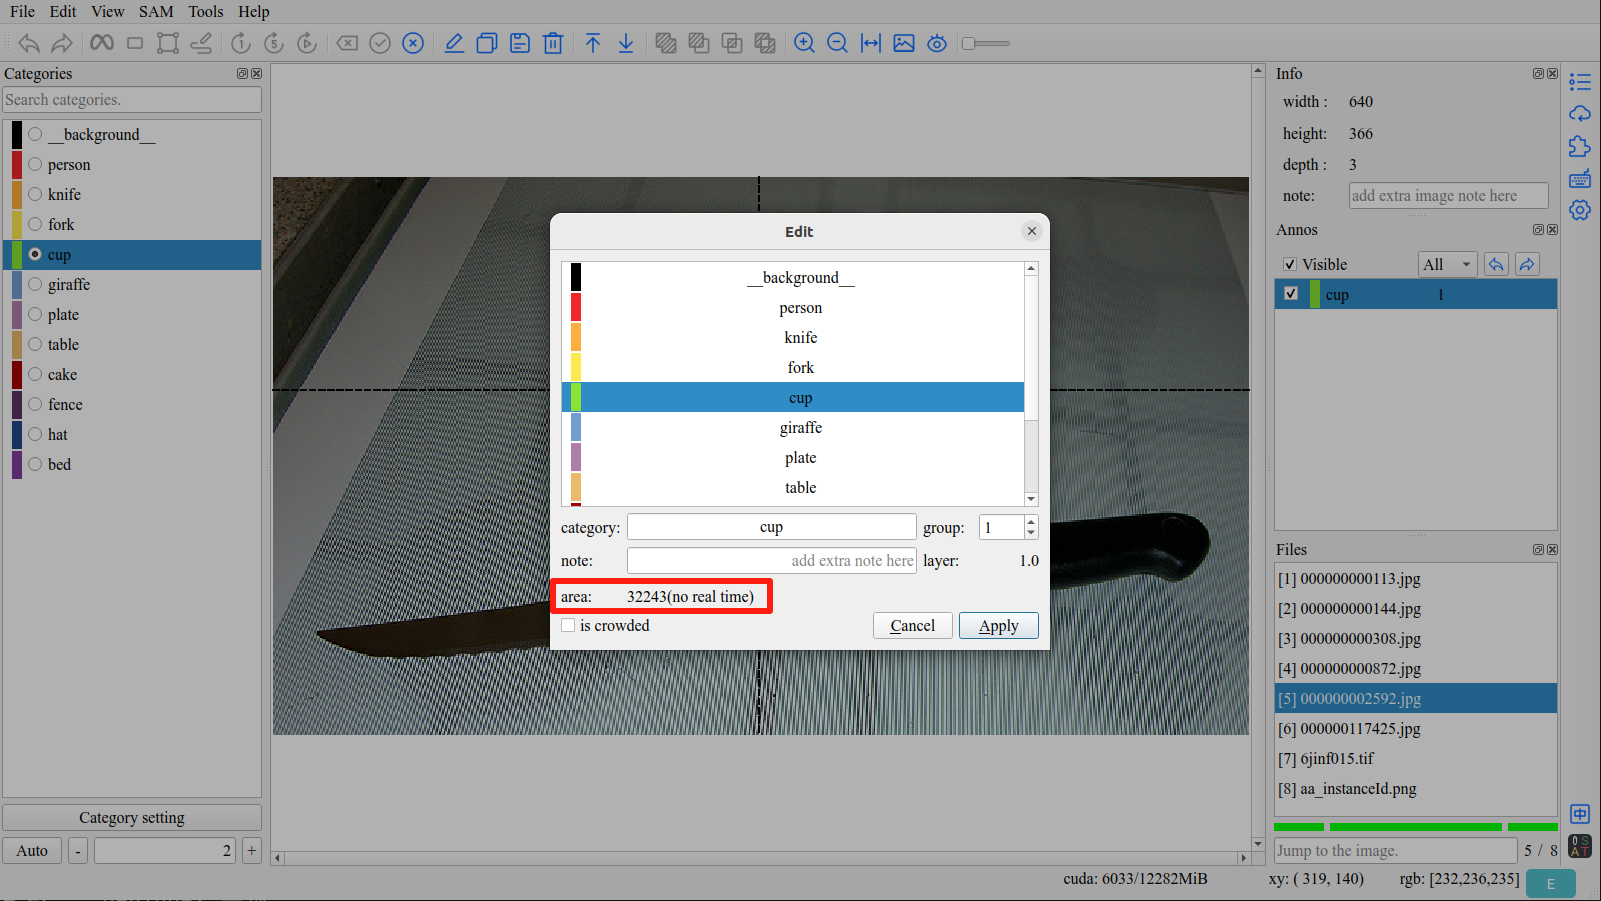The image size is (1601, 901).
Task: Select the rectangle box drawing tool
Action: point(135,43)
